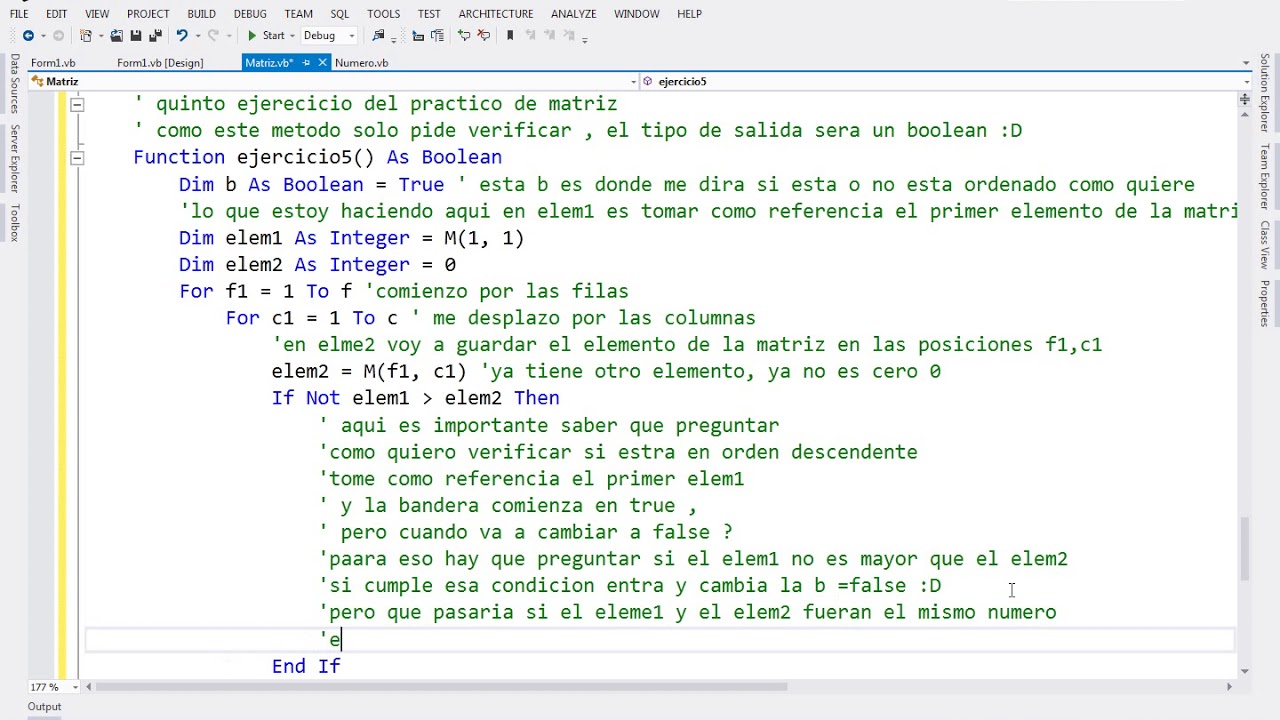Open the Team Explorer side tab
Image resolution: width=1280 pixels, height=720 pixels.
[x=1265, y=176]
